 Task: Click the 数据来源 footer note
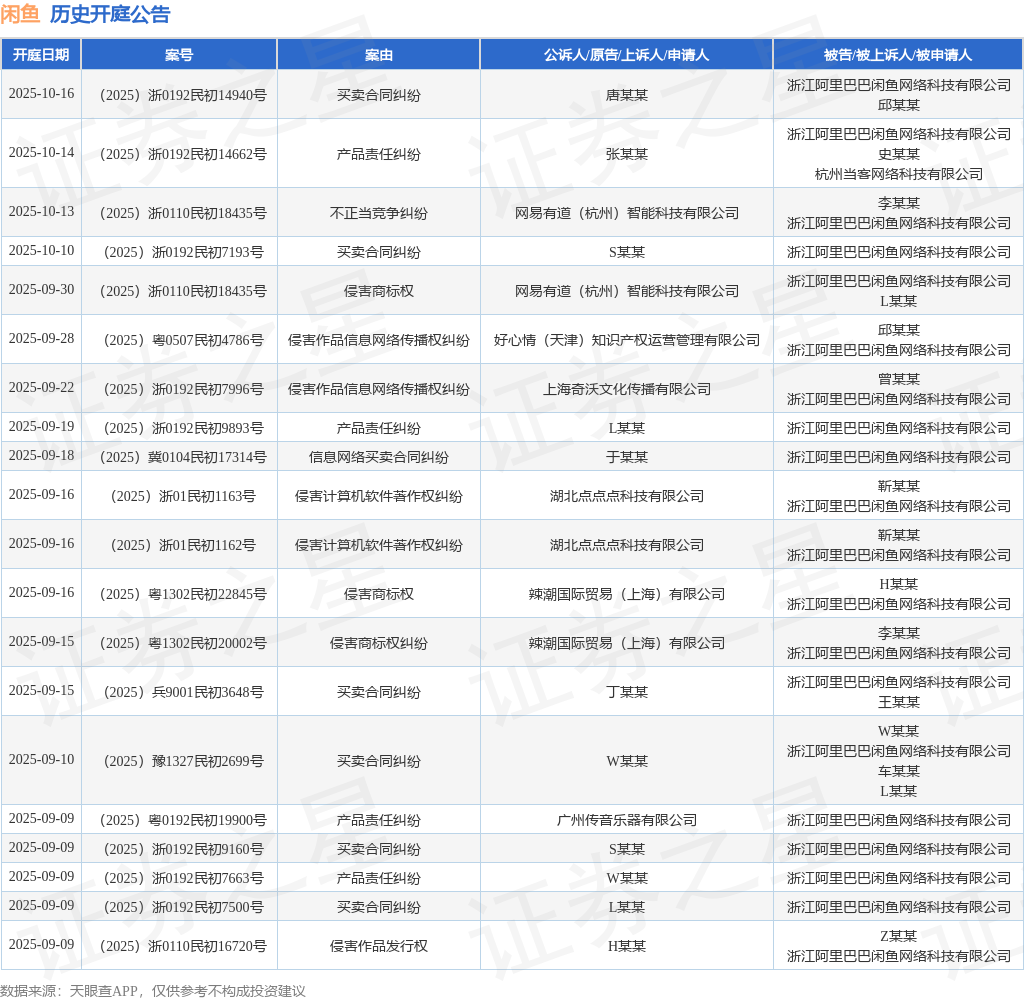pyautogui.click(x=153, y=991)
